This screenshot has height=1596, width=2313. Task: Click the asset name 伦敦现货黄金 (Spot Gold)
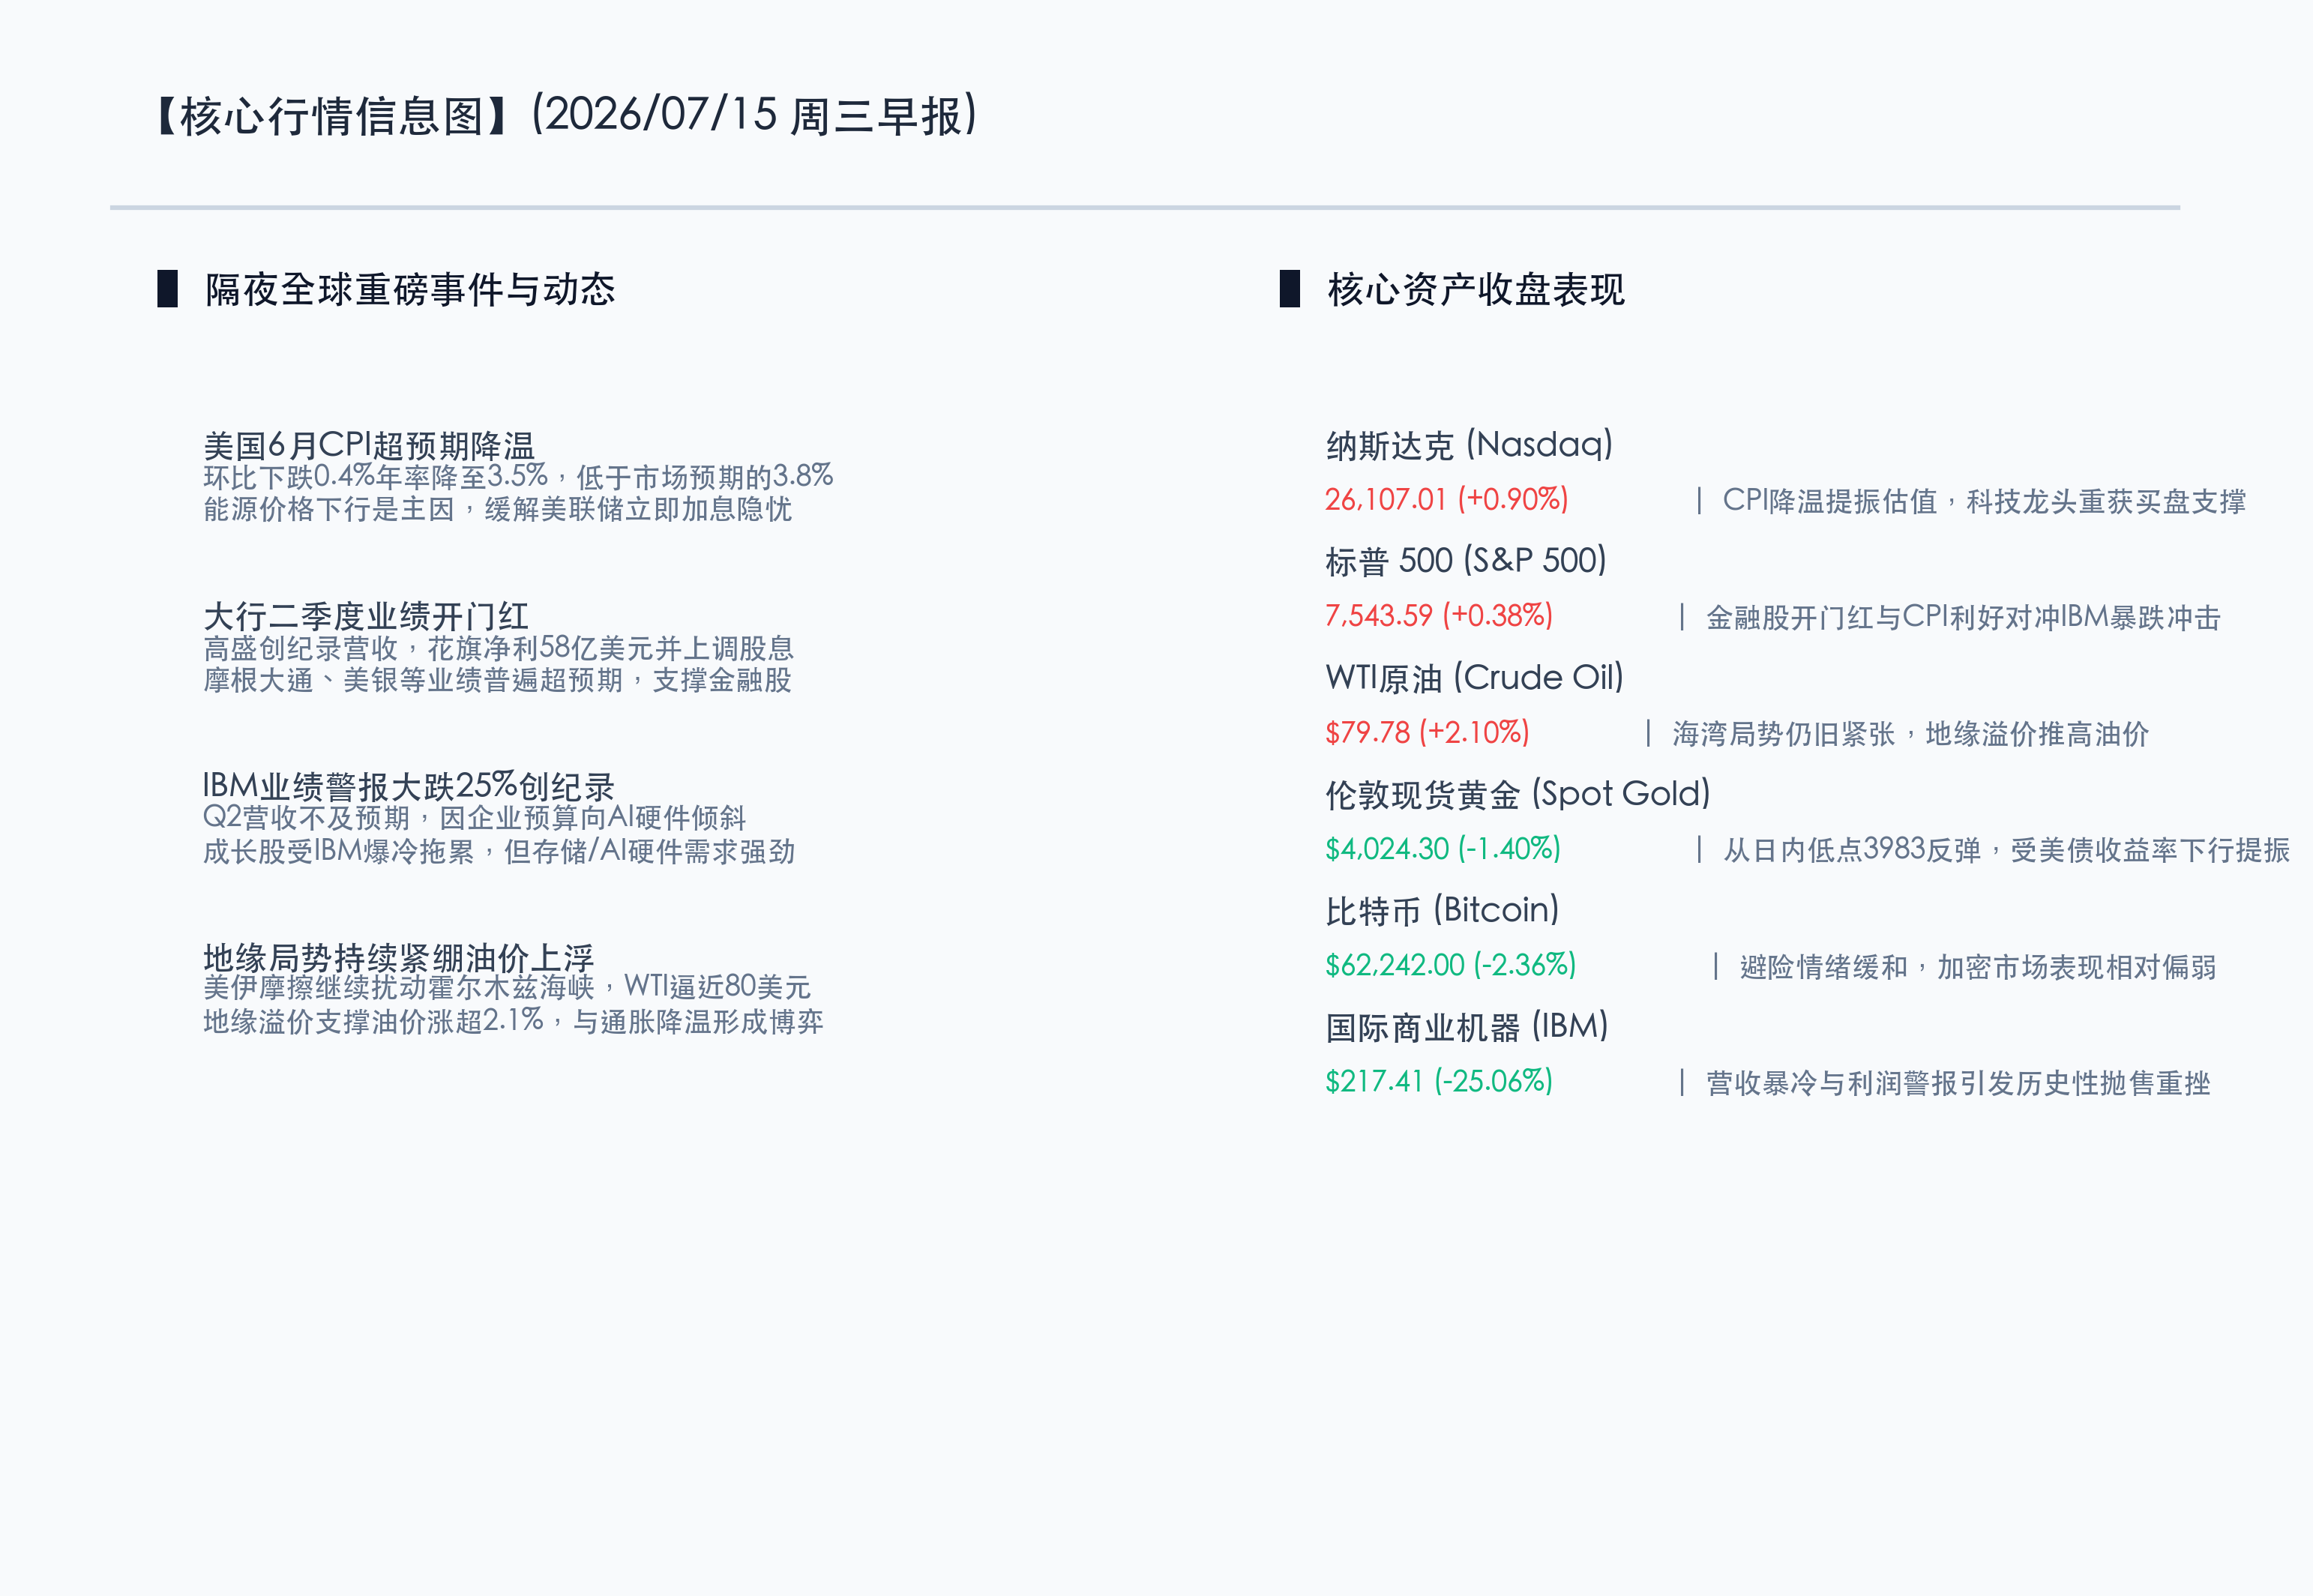[x=1517, y=794]
